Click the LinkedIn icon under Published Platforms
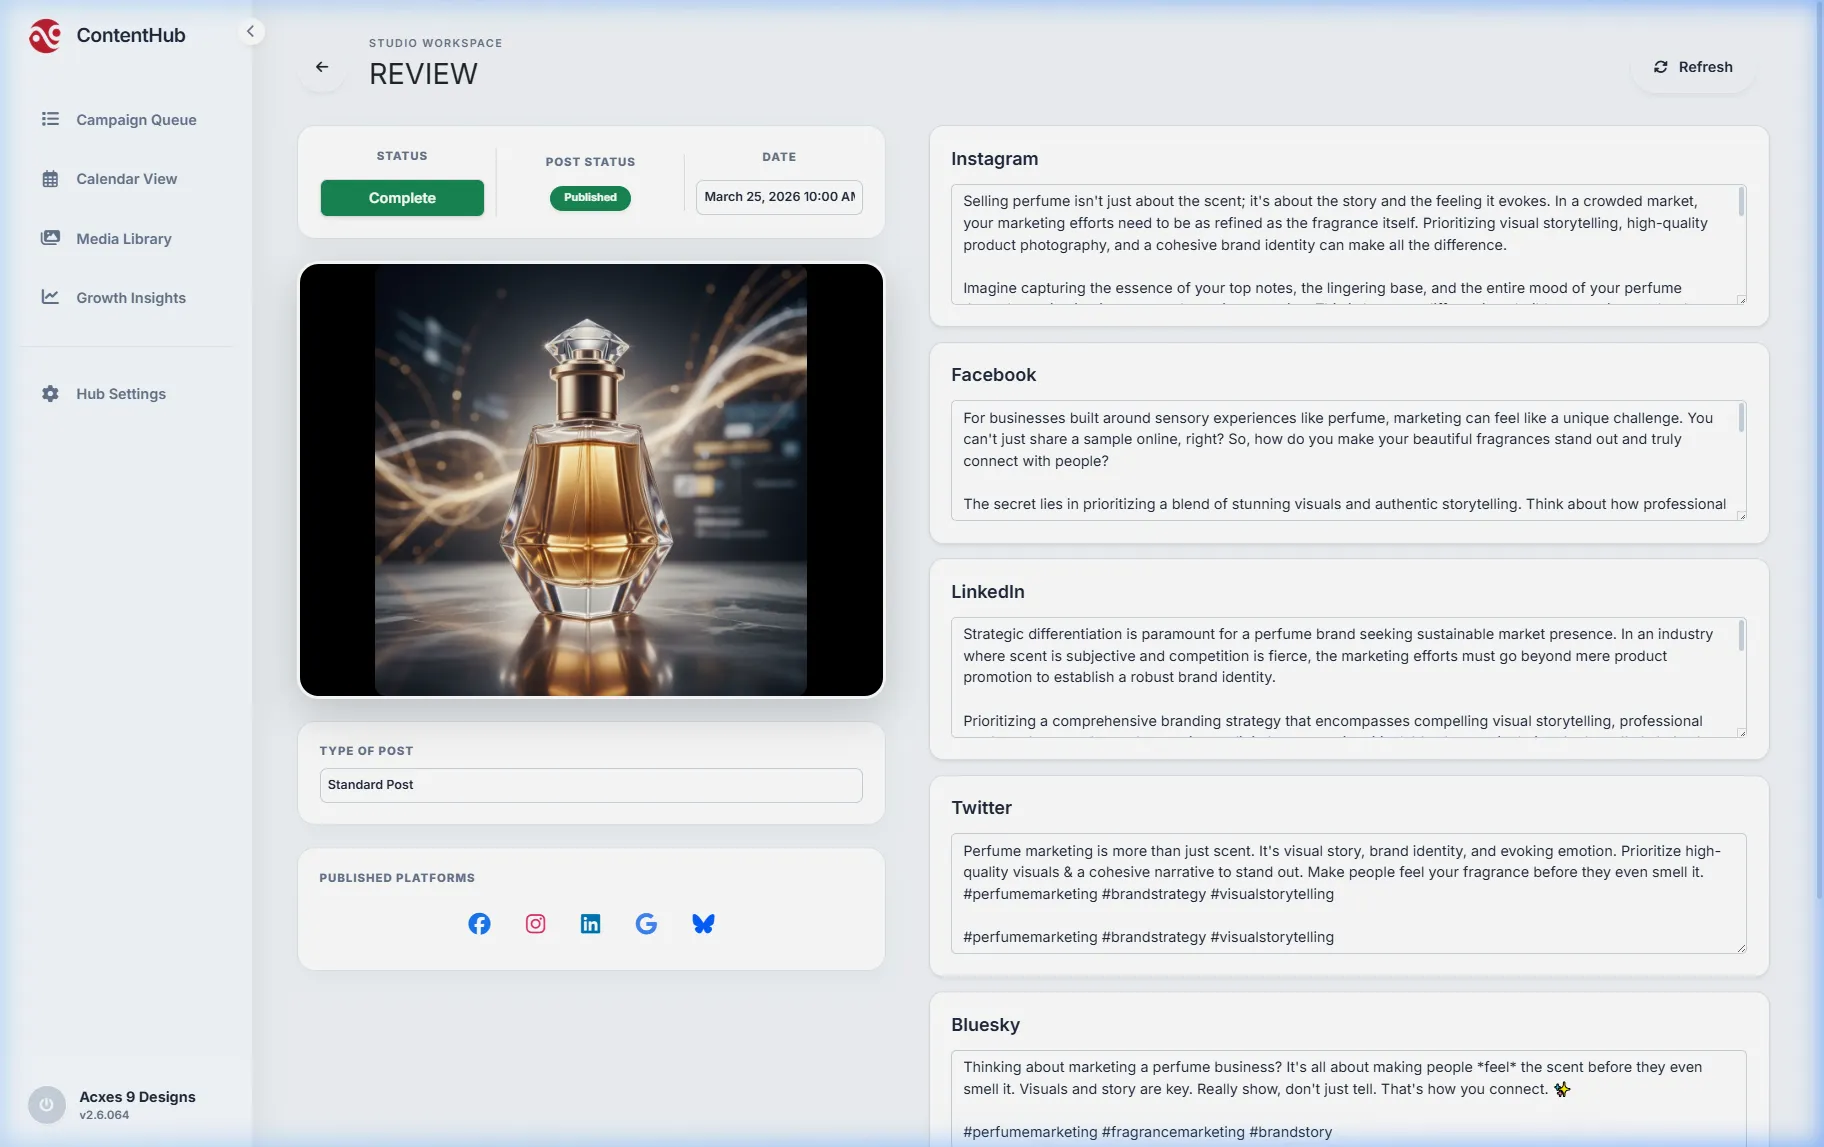Screen dimensions: 1824x1147 591,923
